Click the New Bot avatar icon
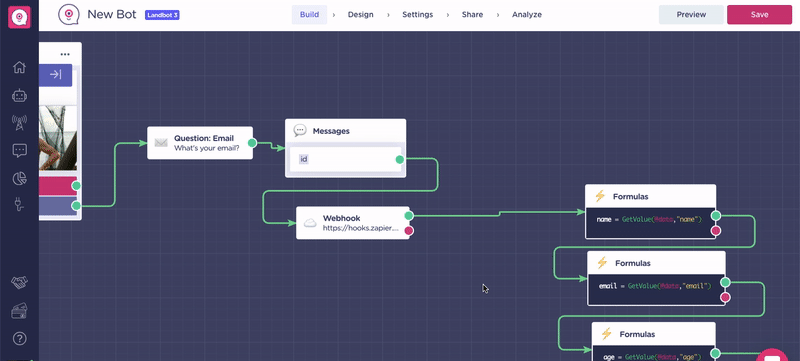 (x=69, y=15)
